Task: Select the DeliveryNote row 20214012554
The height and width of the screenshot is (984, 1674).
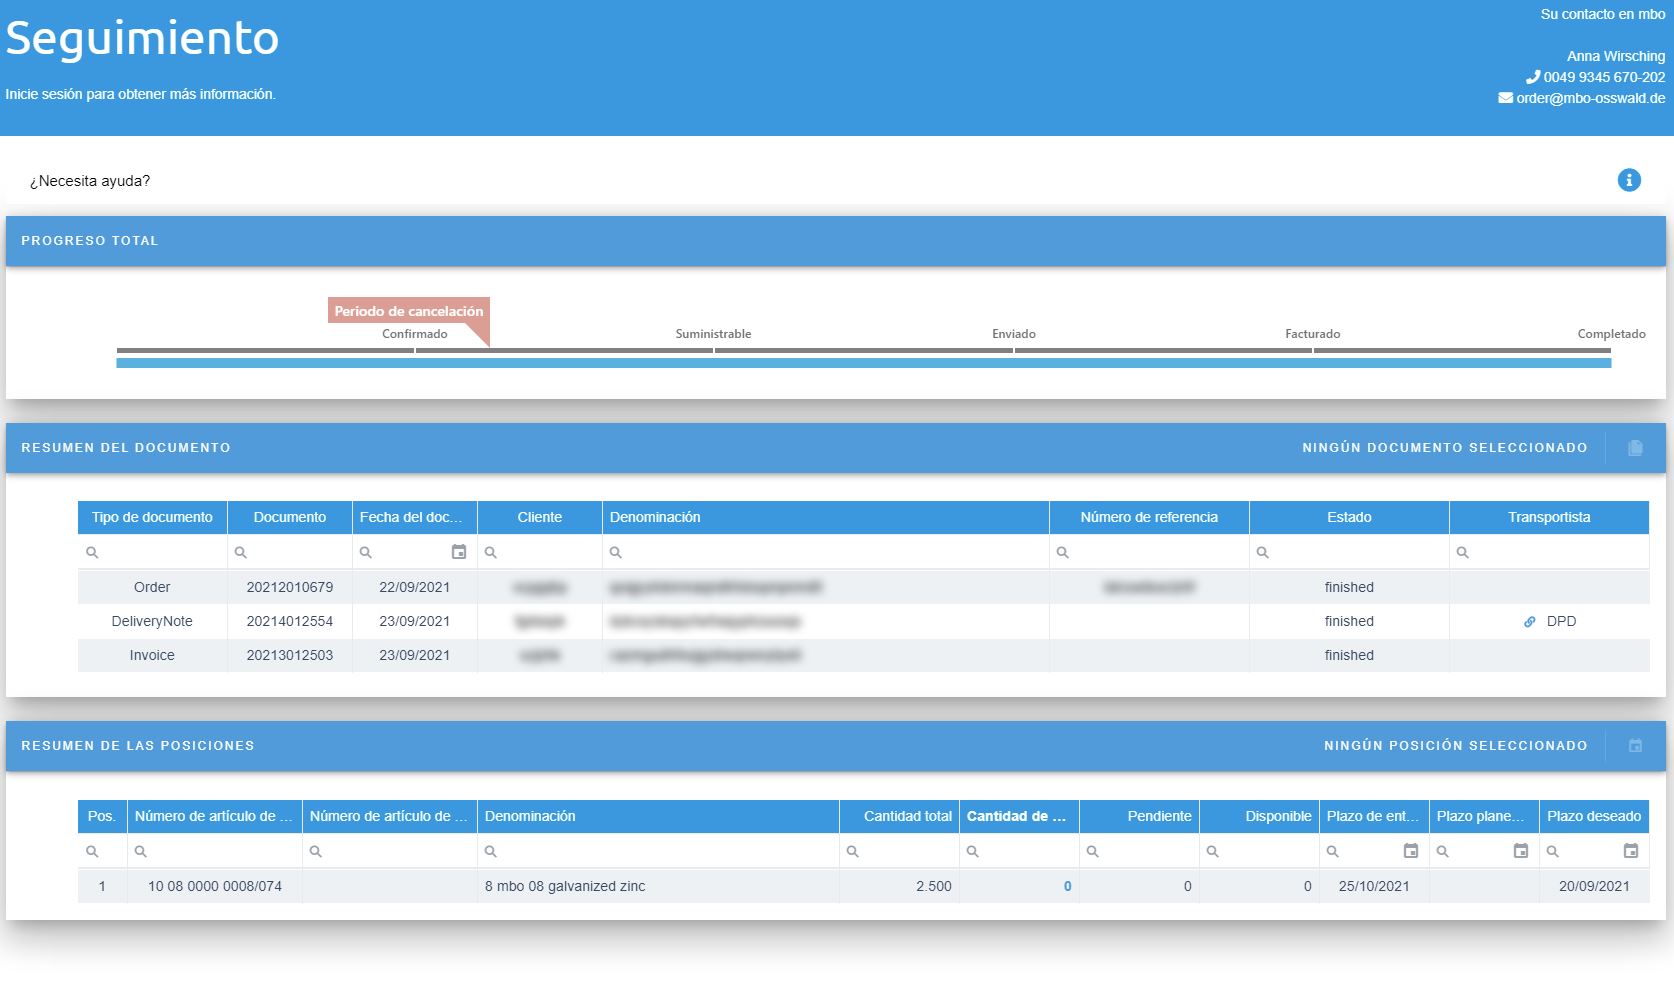Action: [x=289, y=621]
